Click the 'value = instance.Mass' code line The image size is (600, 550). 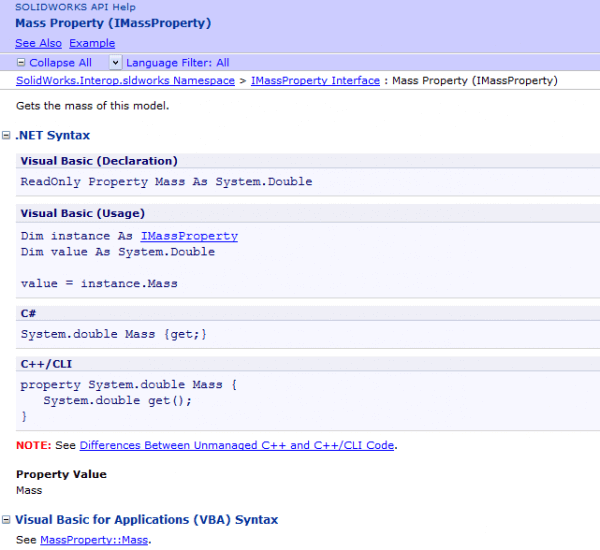point(99,284)
